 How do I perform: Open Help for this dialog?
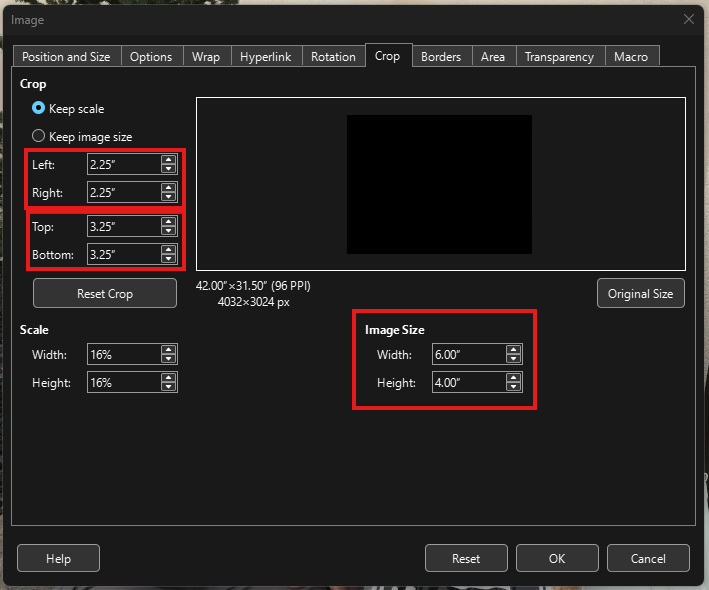coord(58,558)
